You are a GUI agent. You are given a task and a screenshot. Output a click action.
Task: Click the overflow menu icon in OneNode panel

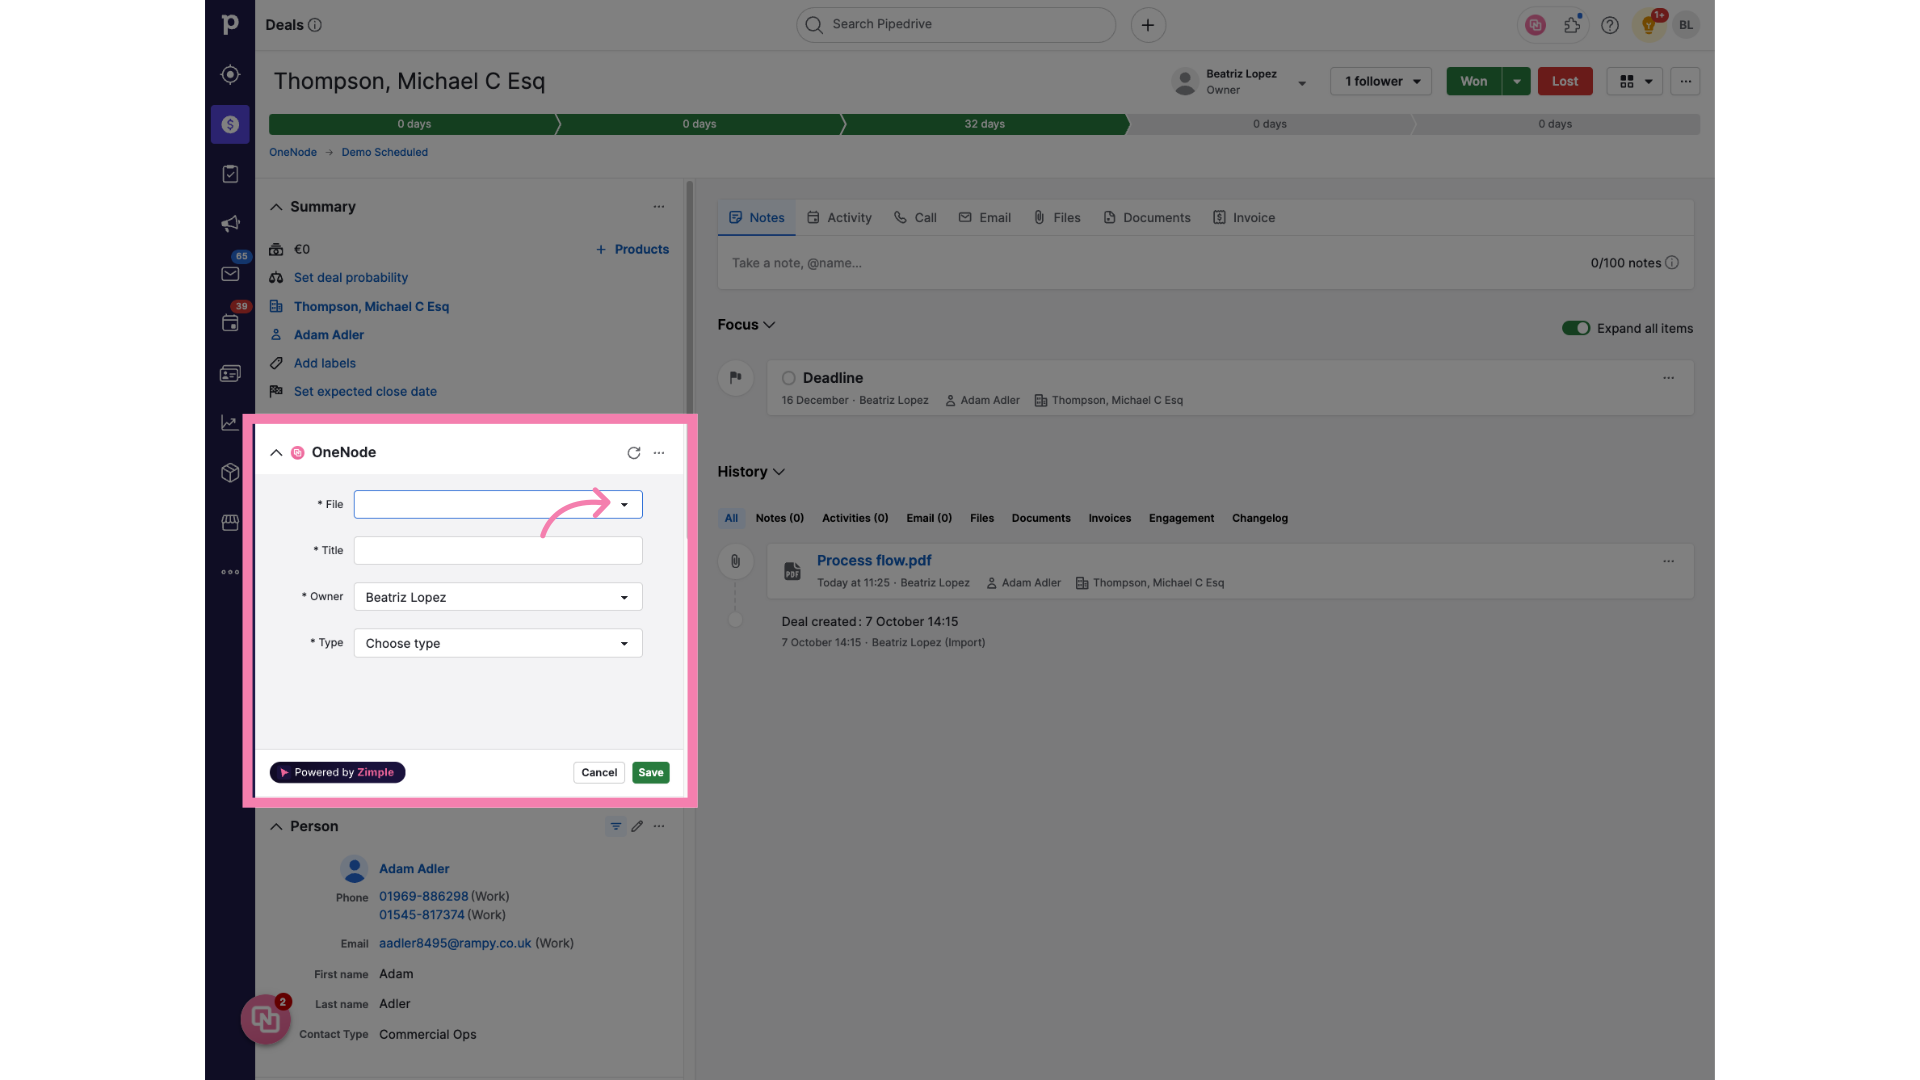(x=658, y=454)
